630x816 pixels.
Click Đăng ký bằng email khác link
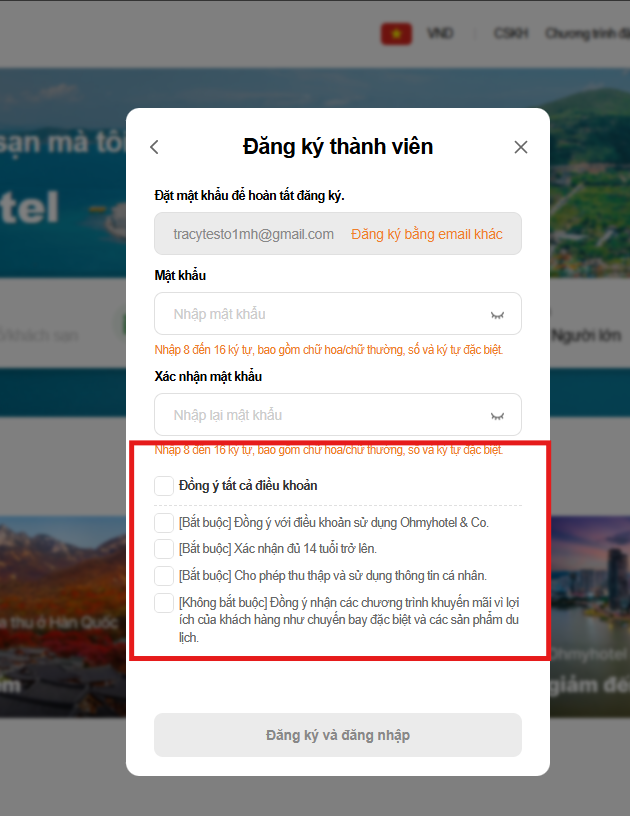tap(427, 234)
